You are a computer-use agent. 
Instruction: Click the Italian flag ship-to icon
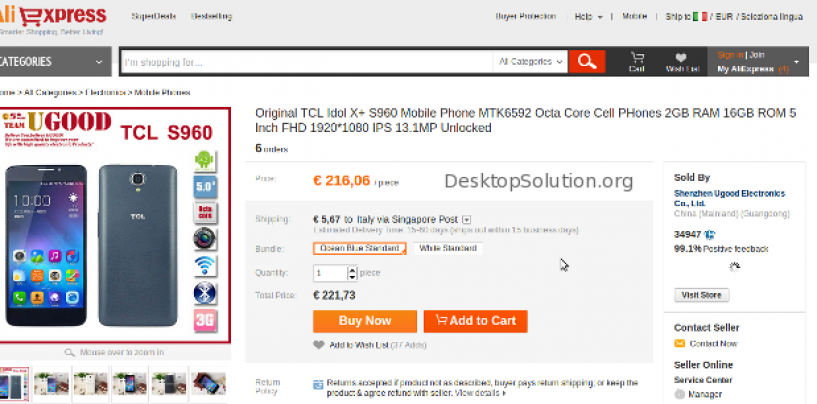(700, 17)
